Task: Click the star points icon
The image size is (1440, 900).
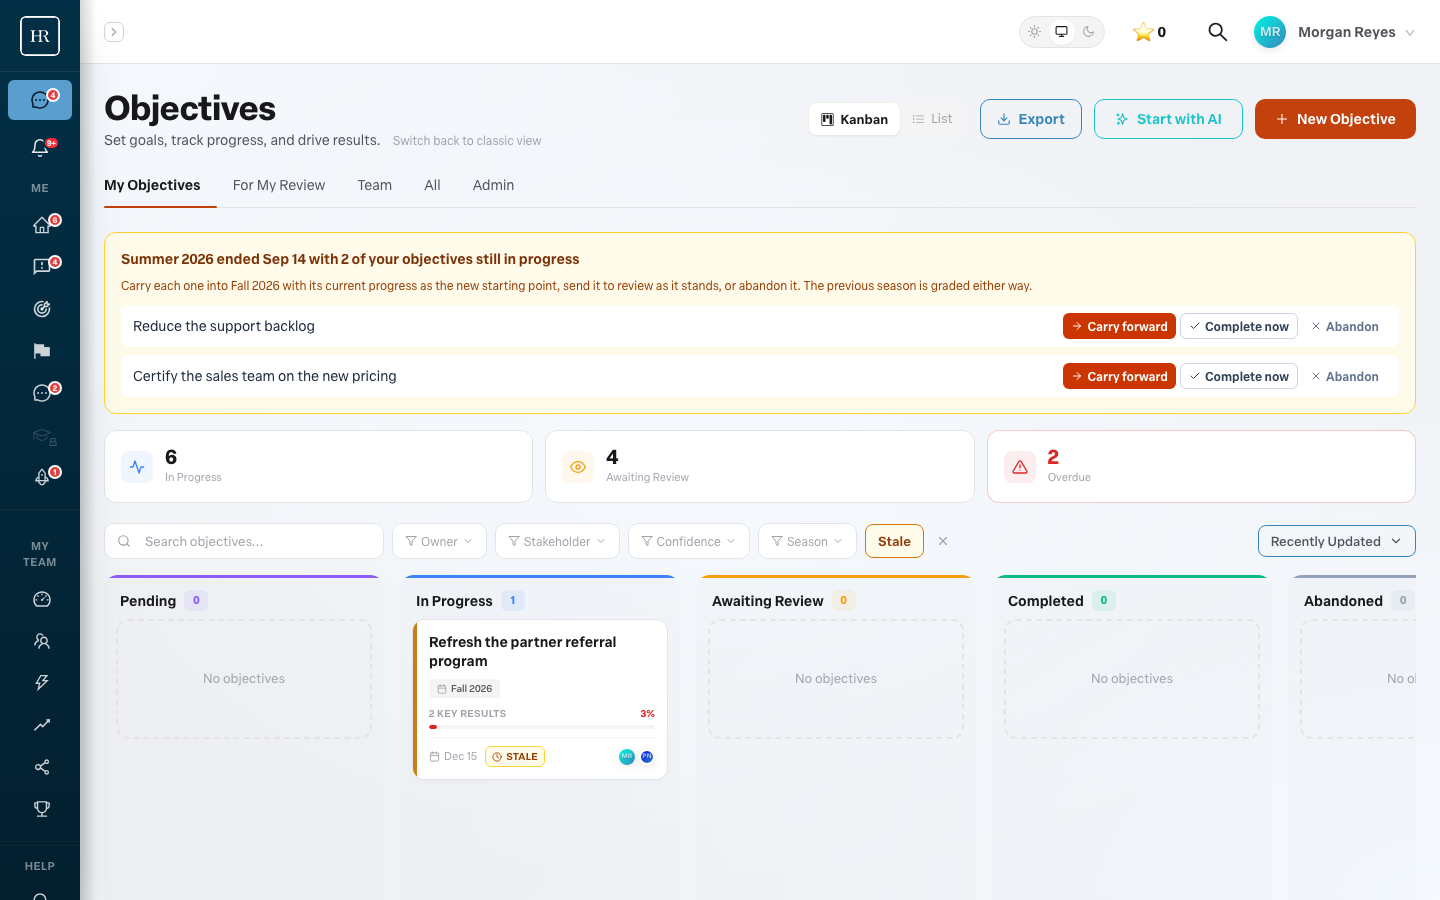Action: coord(1142,32)
